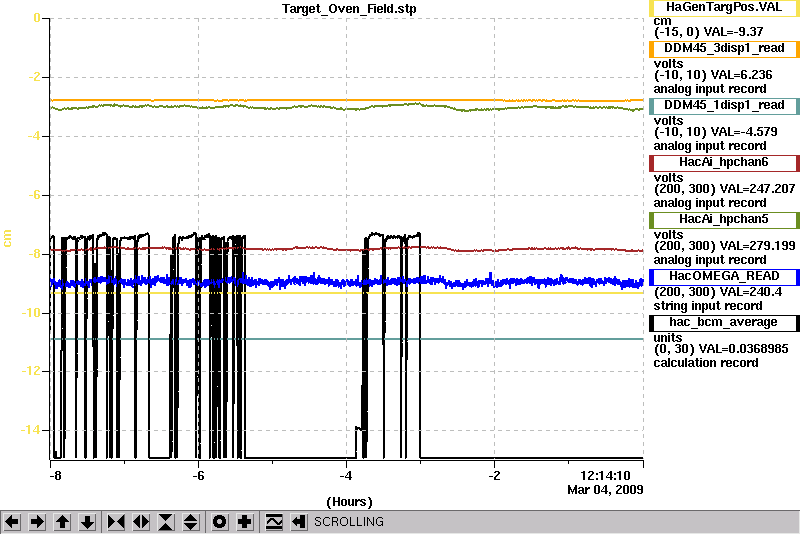Click the vertical zoom-out double-triangle icon
Image resolution: width=800 pixels, height=534 pixels.
pyautogui.click(x=190, y=522)
